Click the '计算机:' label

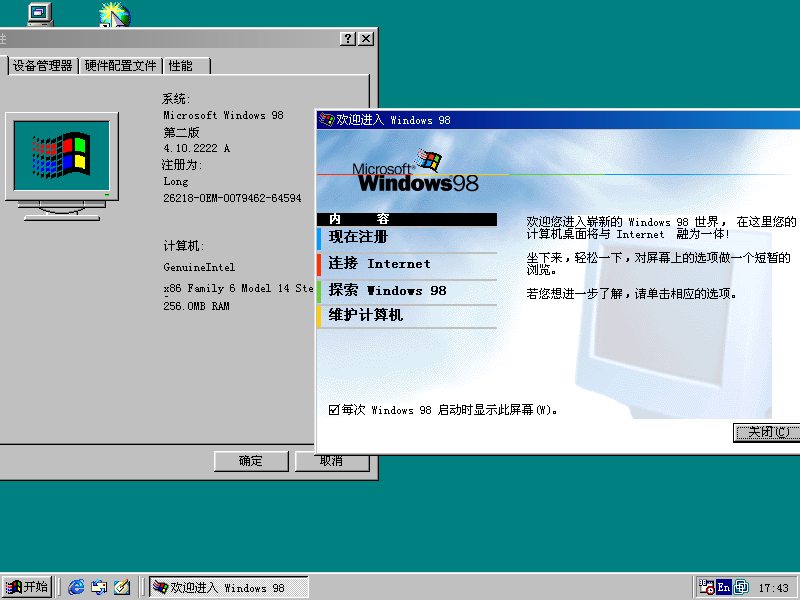tap(184, 246)
